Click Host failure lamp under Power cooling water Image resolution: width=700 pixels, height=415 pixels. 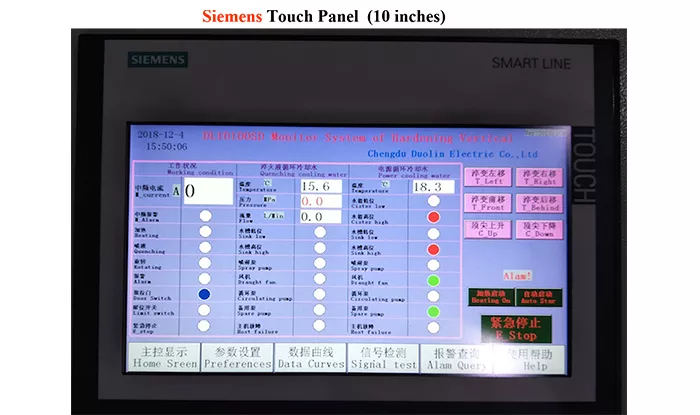click(433, 328)
